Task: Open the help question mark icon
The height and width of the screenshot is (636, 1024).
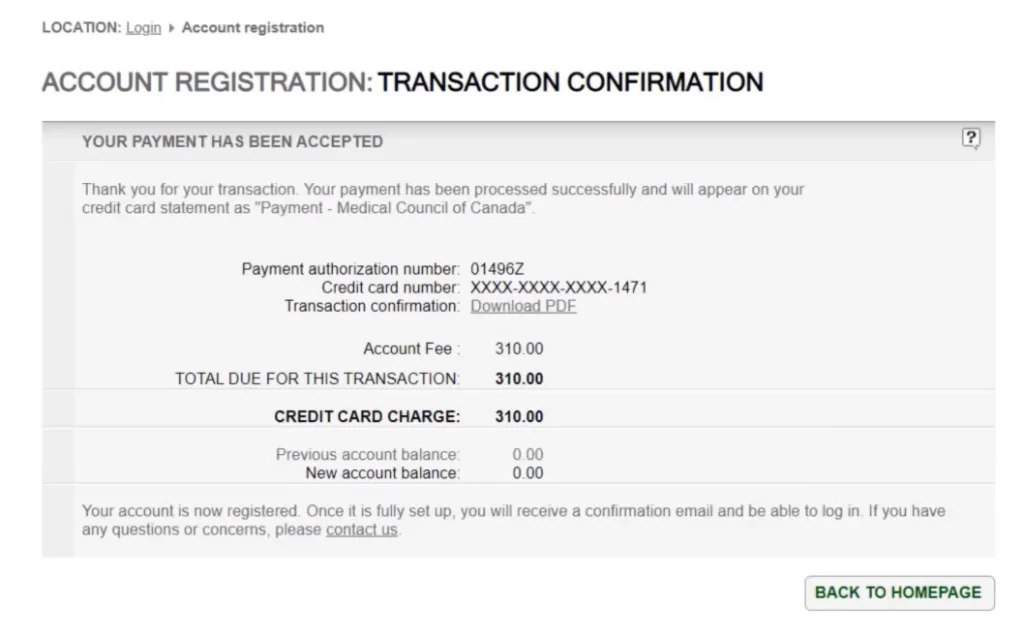Action: (x=970, y=139)
